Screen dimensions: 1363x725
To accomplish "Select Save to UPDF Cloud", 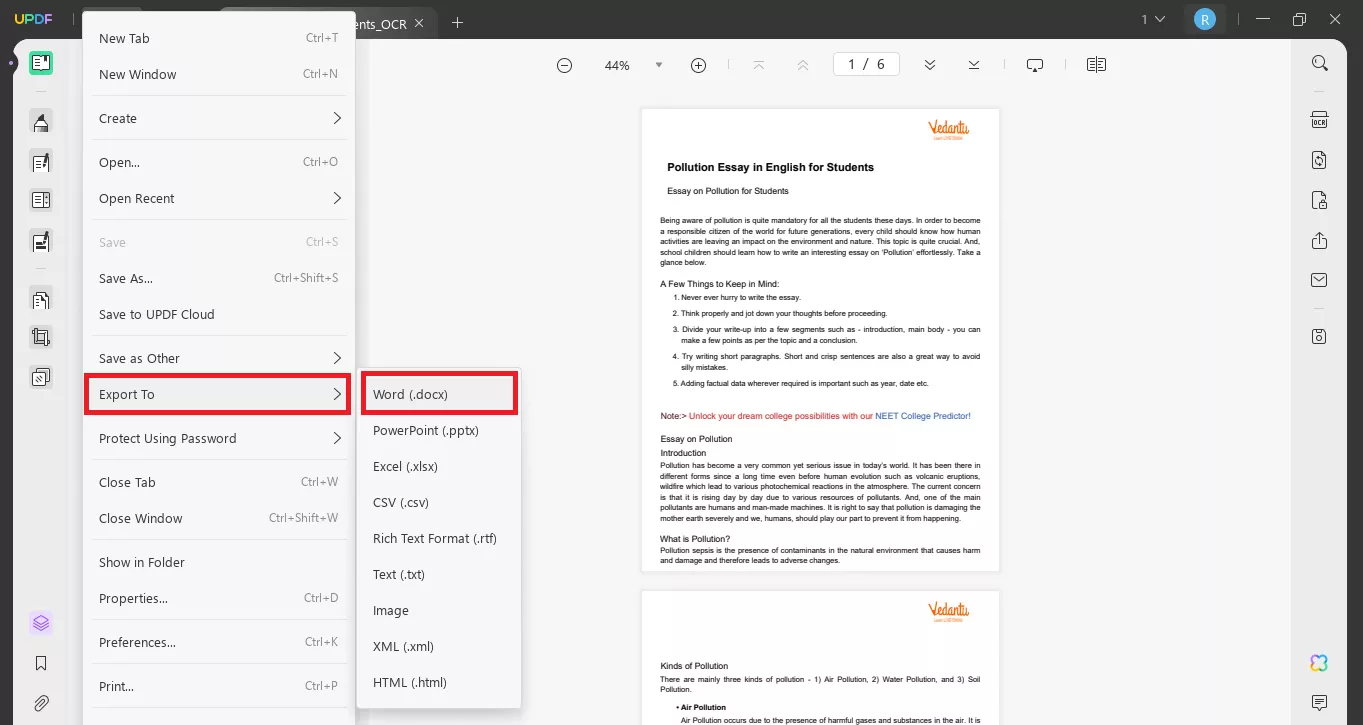I will coord(219,314).
